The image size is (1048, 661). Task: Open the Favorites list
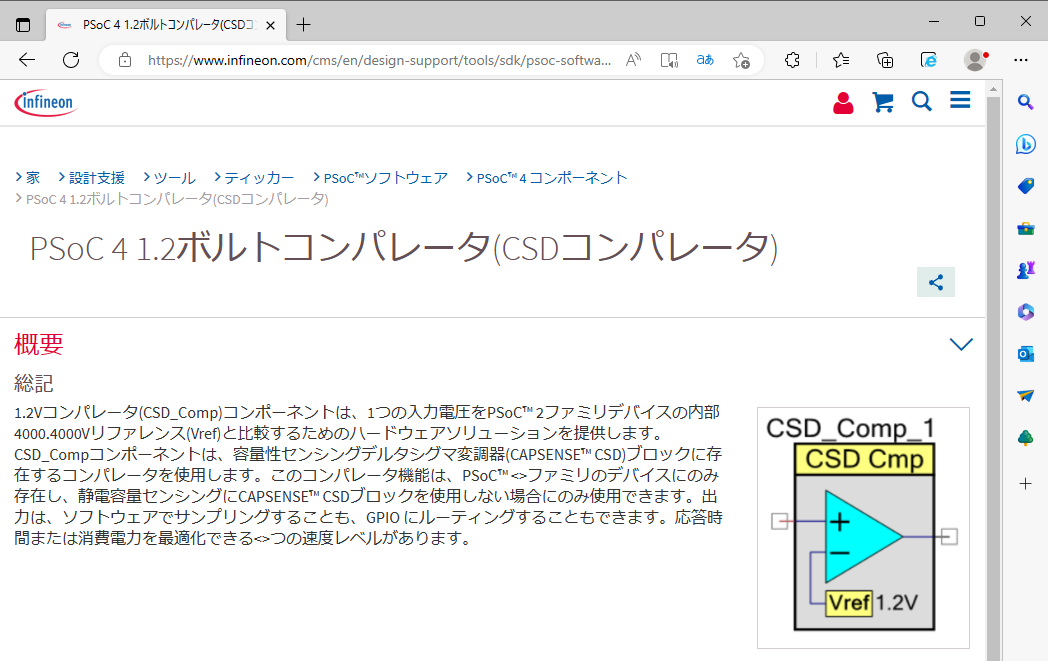(841, 60)
